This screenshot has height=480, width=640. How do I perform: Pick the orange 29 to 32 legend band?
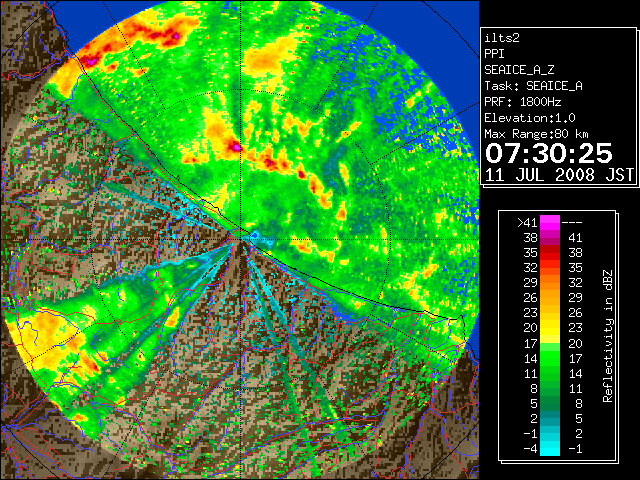[x=550, y=283]
